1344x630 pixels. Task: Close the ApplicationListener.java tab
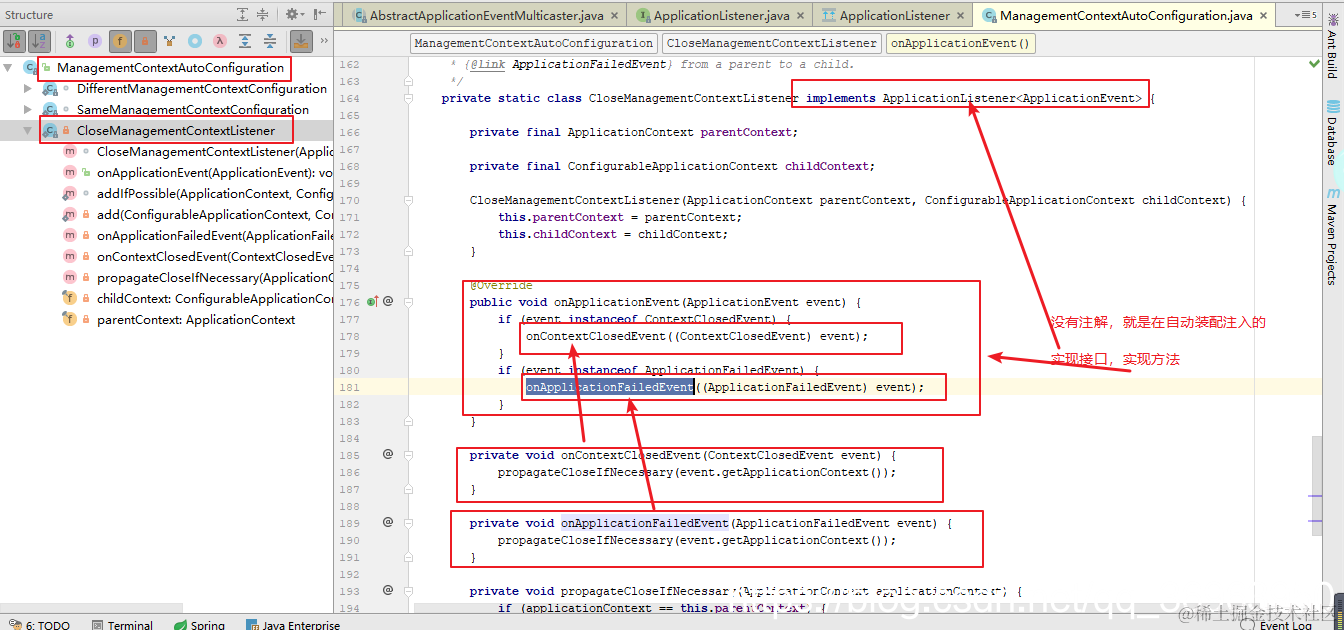(x=801, y=16)
